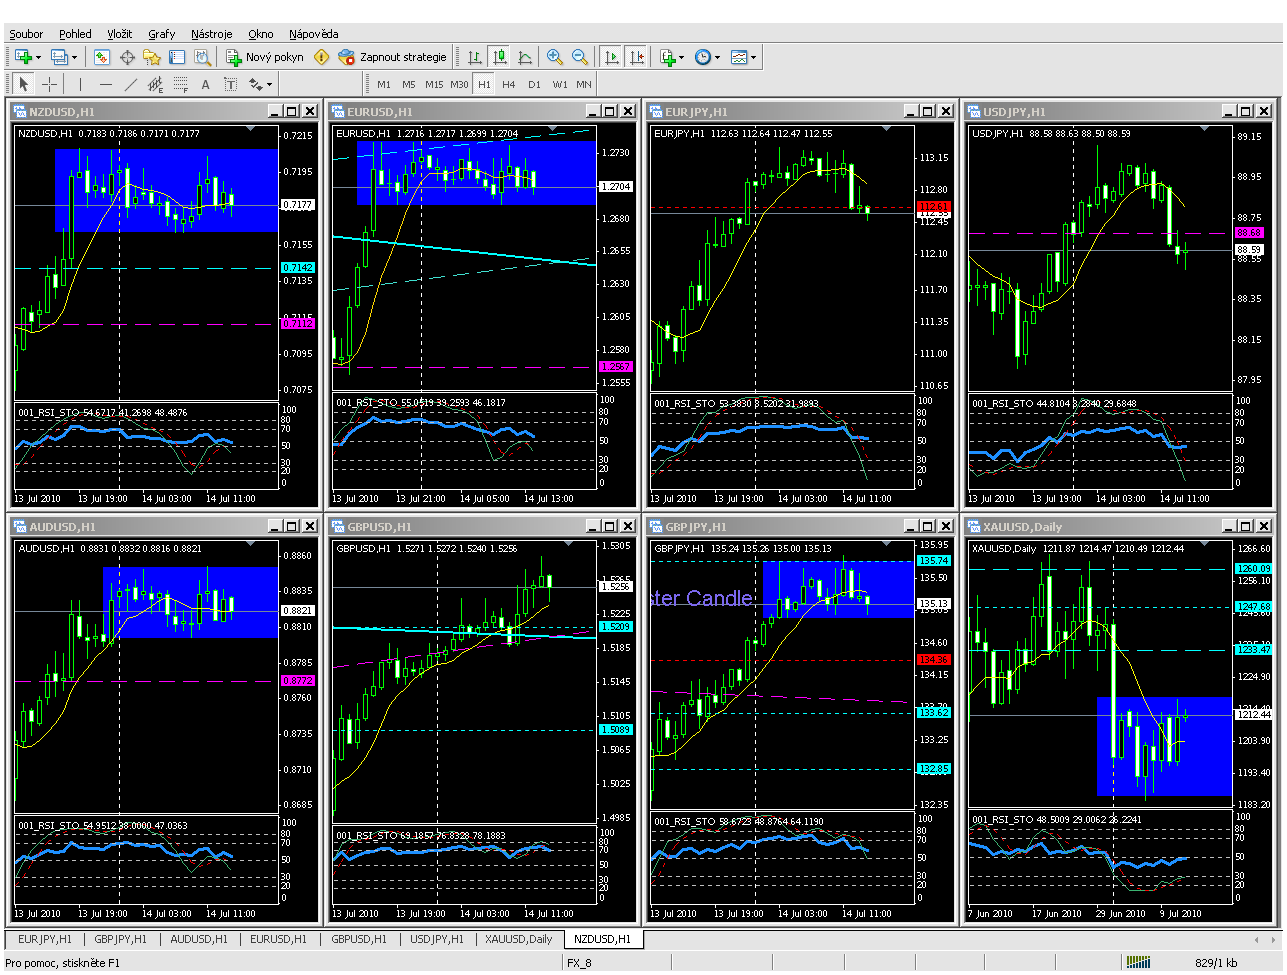The width and height of the screenshot is (1287, 975).
Task: Draw a trendline with line tool
Action: pyautogui.click(x=130, y=85)
